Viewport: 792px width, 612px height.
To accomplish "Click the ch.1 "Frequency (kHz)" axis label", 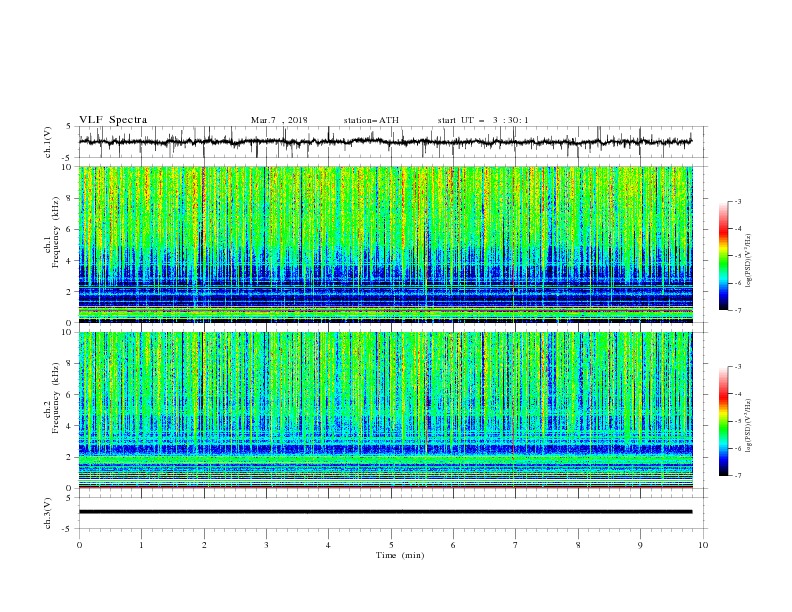I will pyautogui.click(x=56, y=232).
